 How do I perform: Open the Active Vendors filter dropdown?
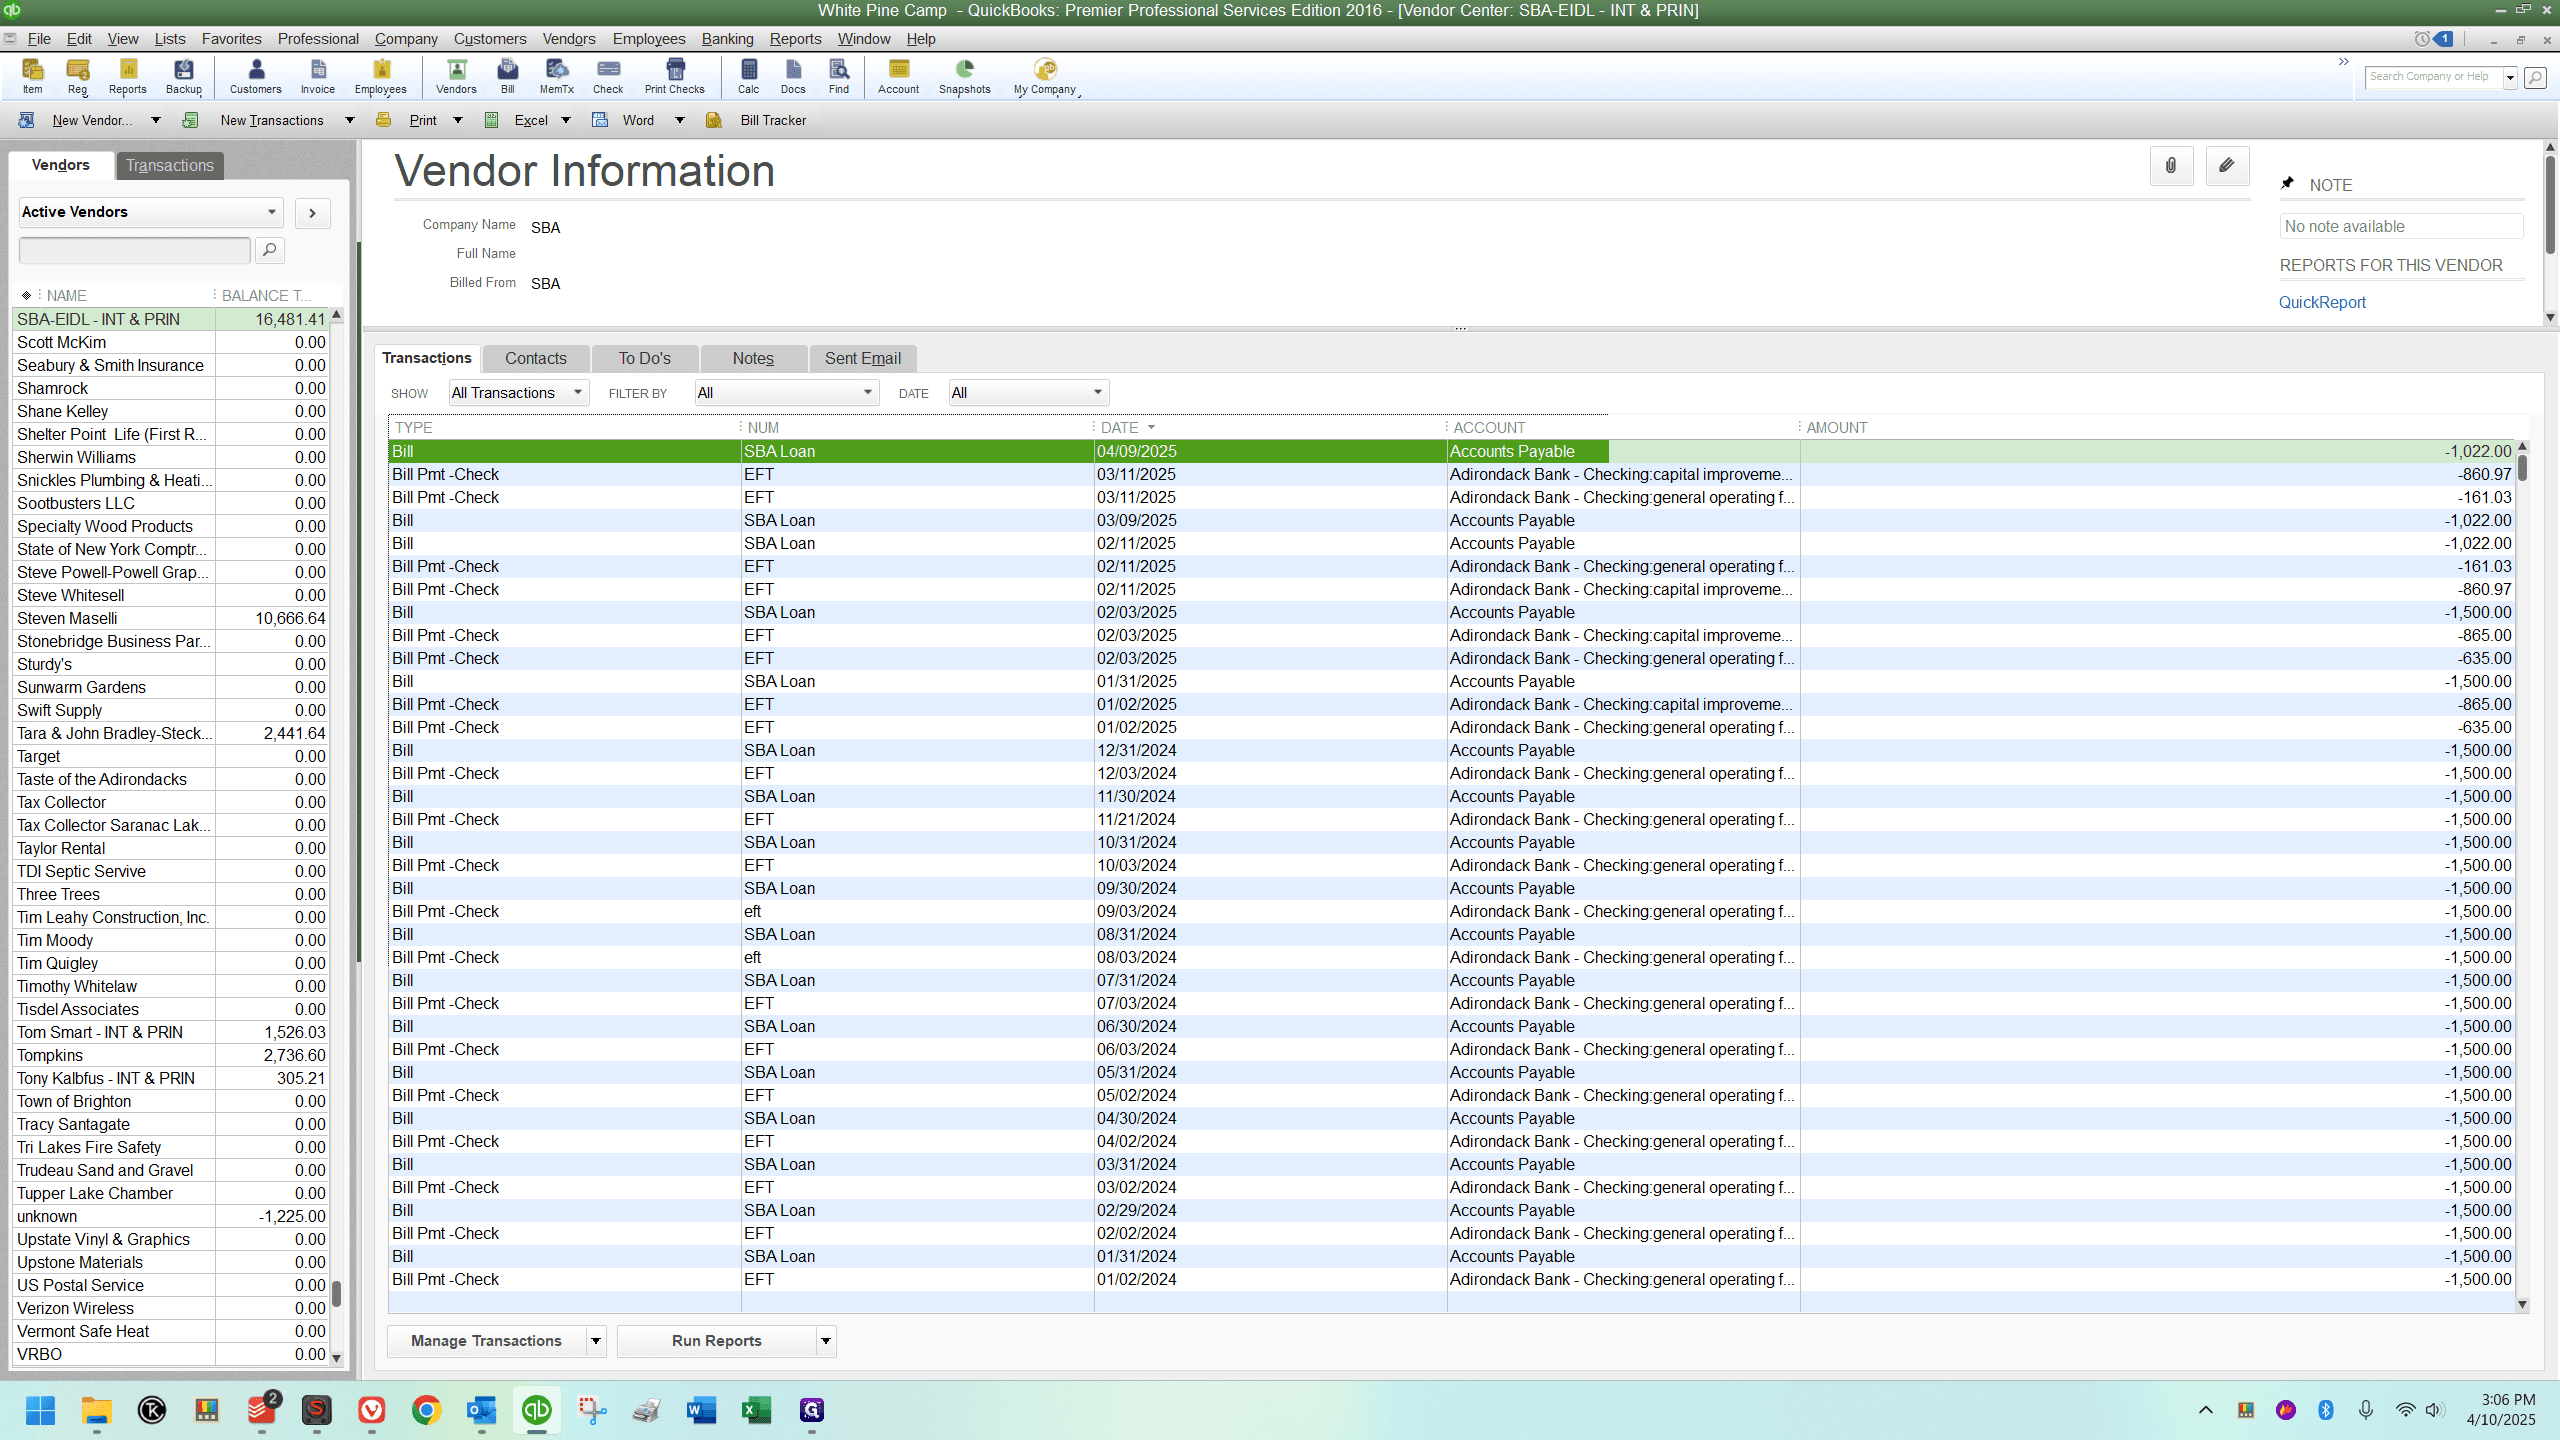pos(150,212)
